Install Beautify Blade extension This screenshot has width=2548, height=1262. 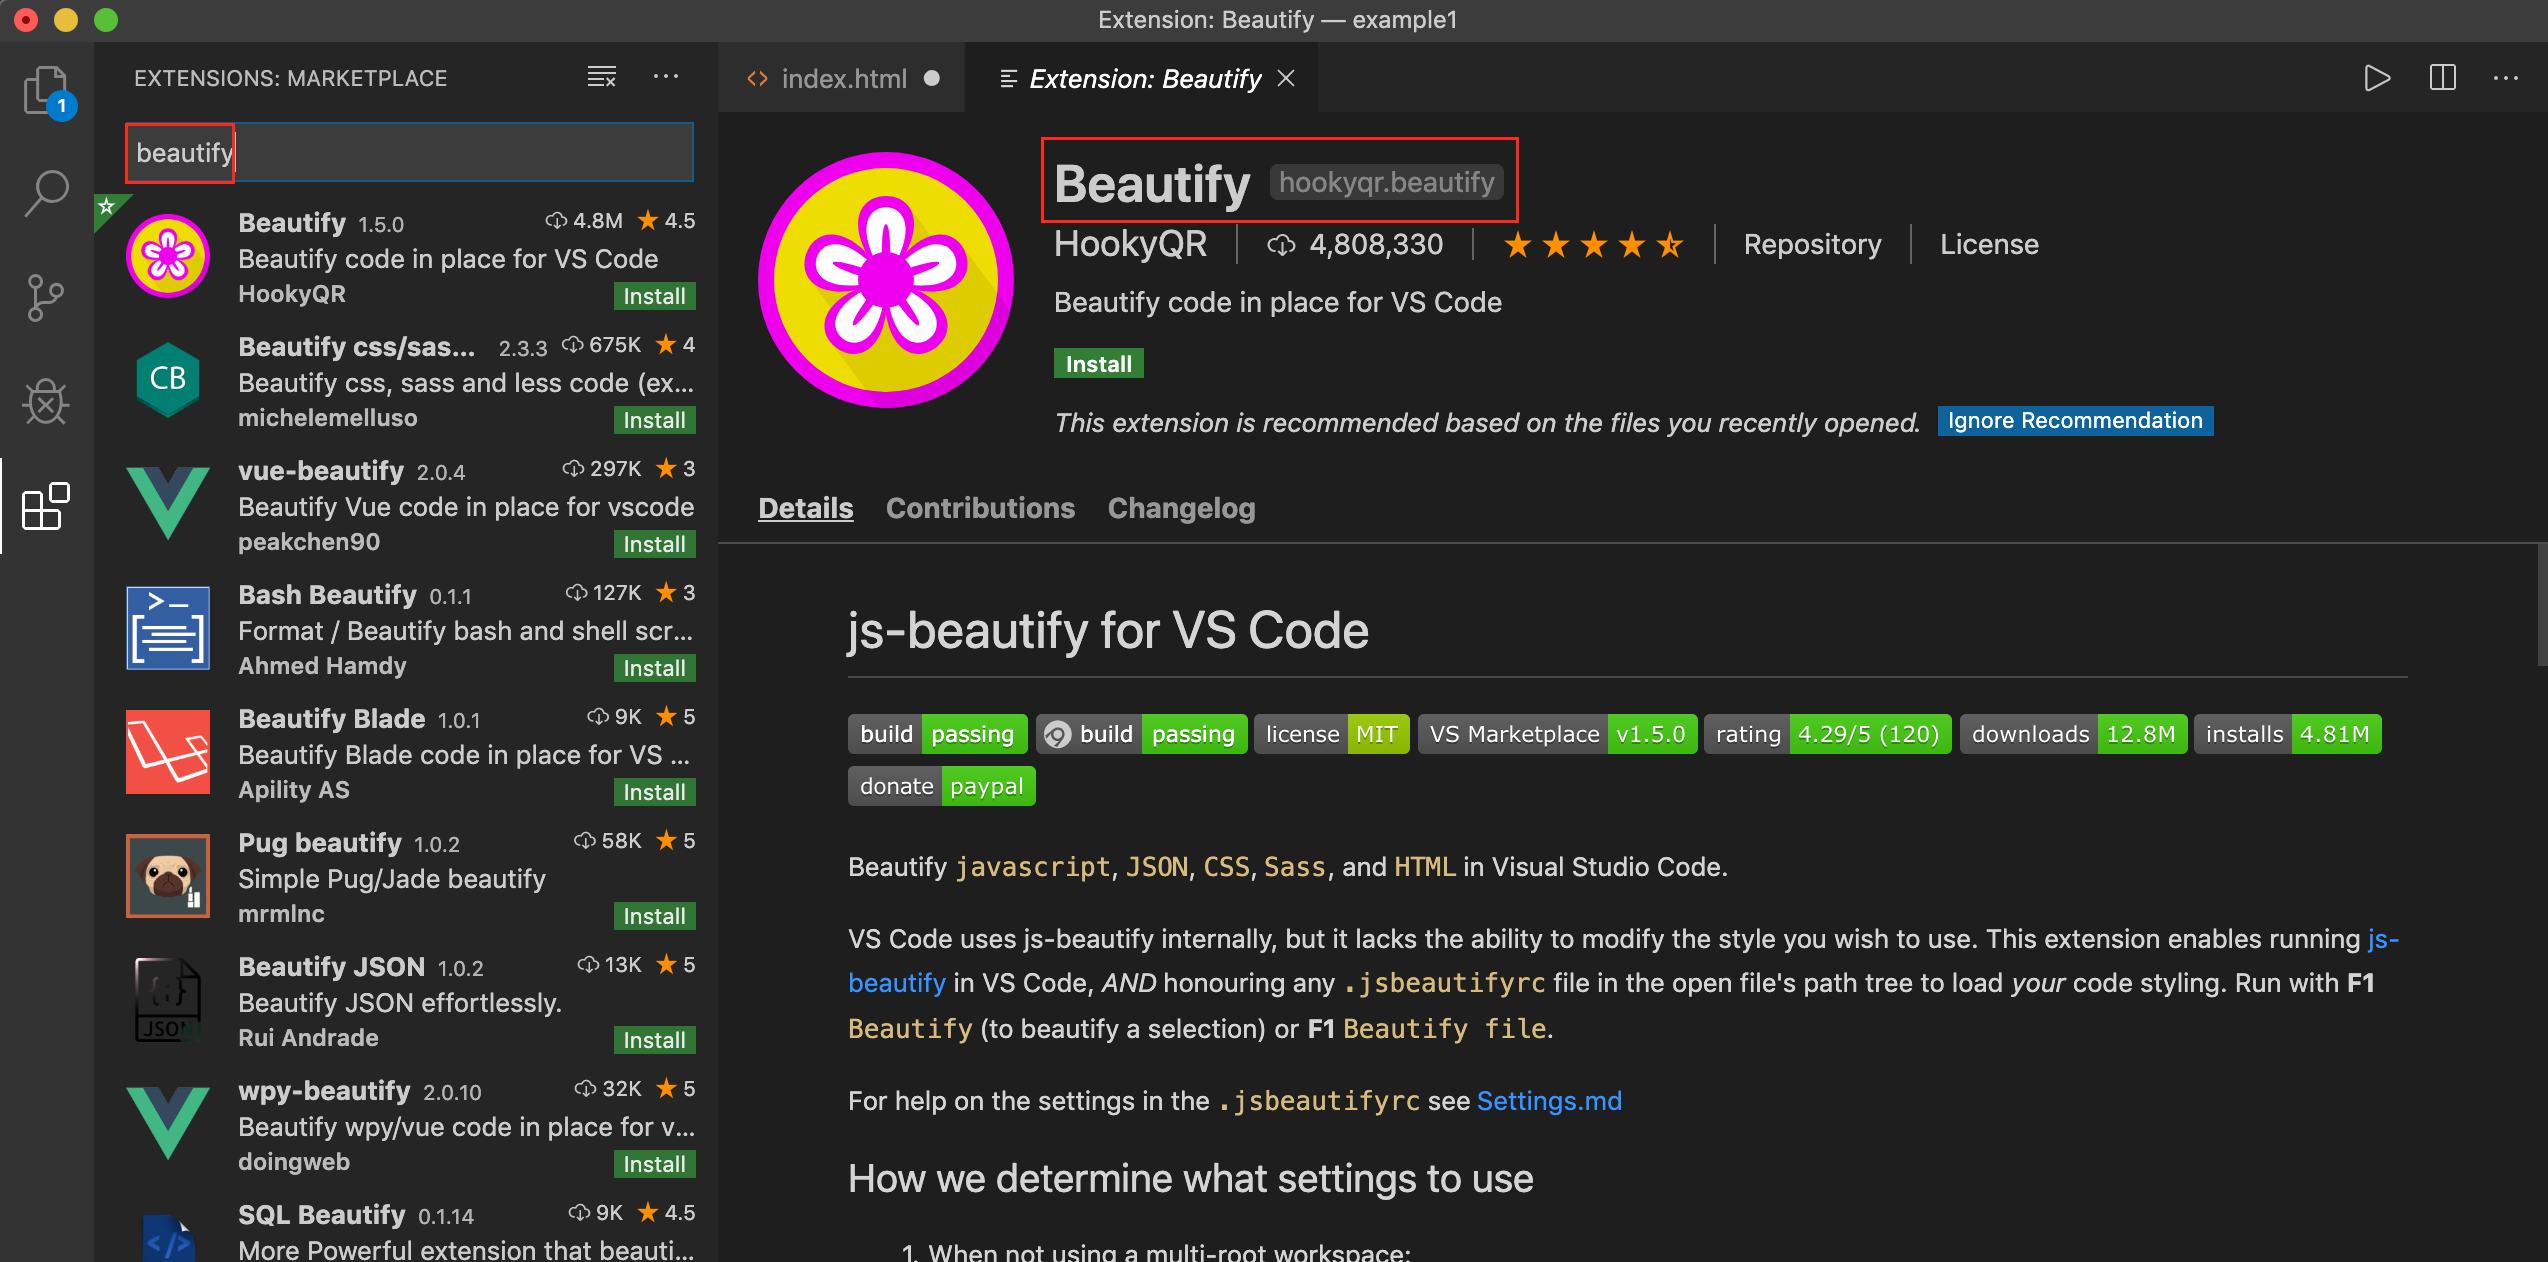point(654,793)
